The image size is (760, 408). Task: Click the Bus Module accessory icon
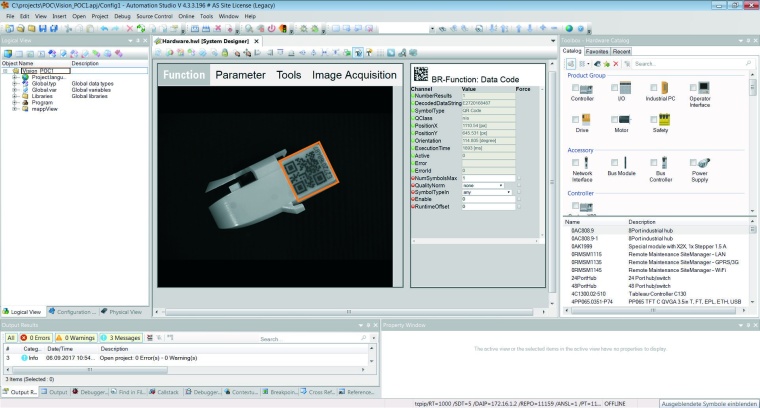click(624, 164)
